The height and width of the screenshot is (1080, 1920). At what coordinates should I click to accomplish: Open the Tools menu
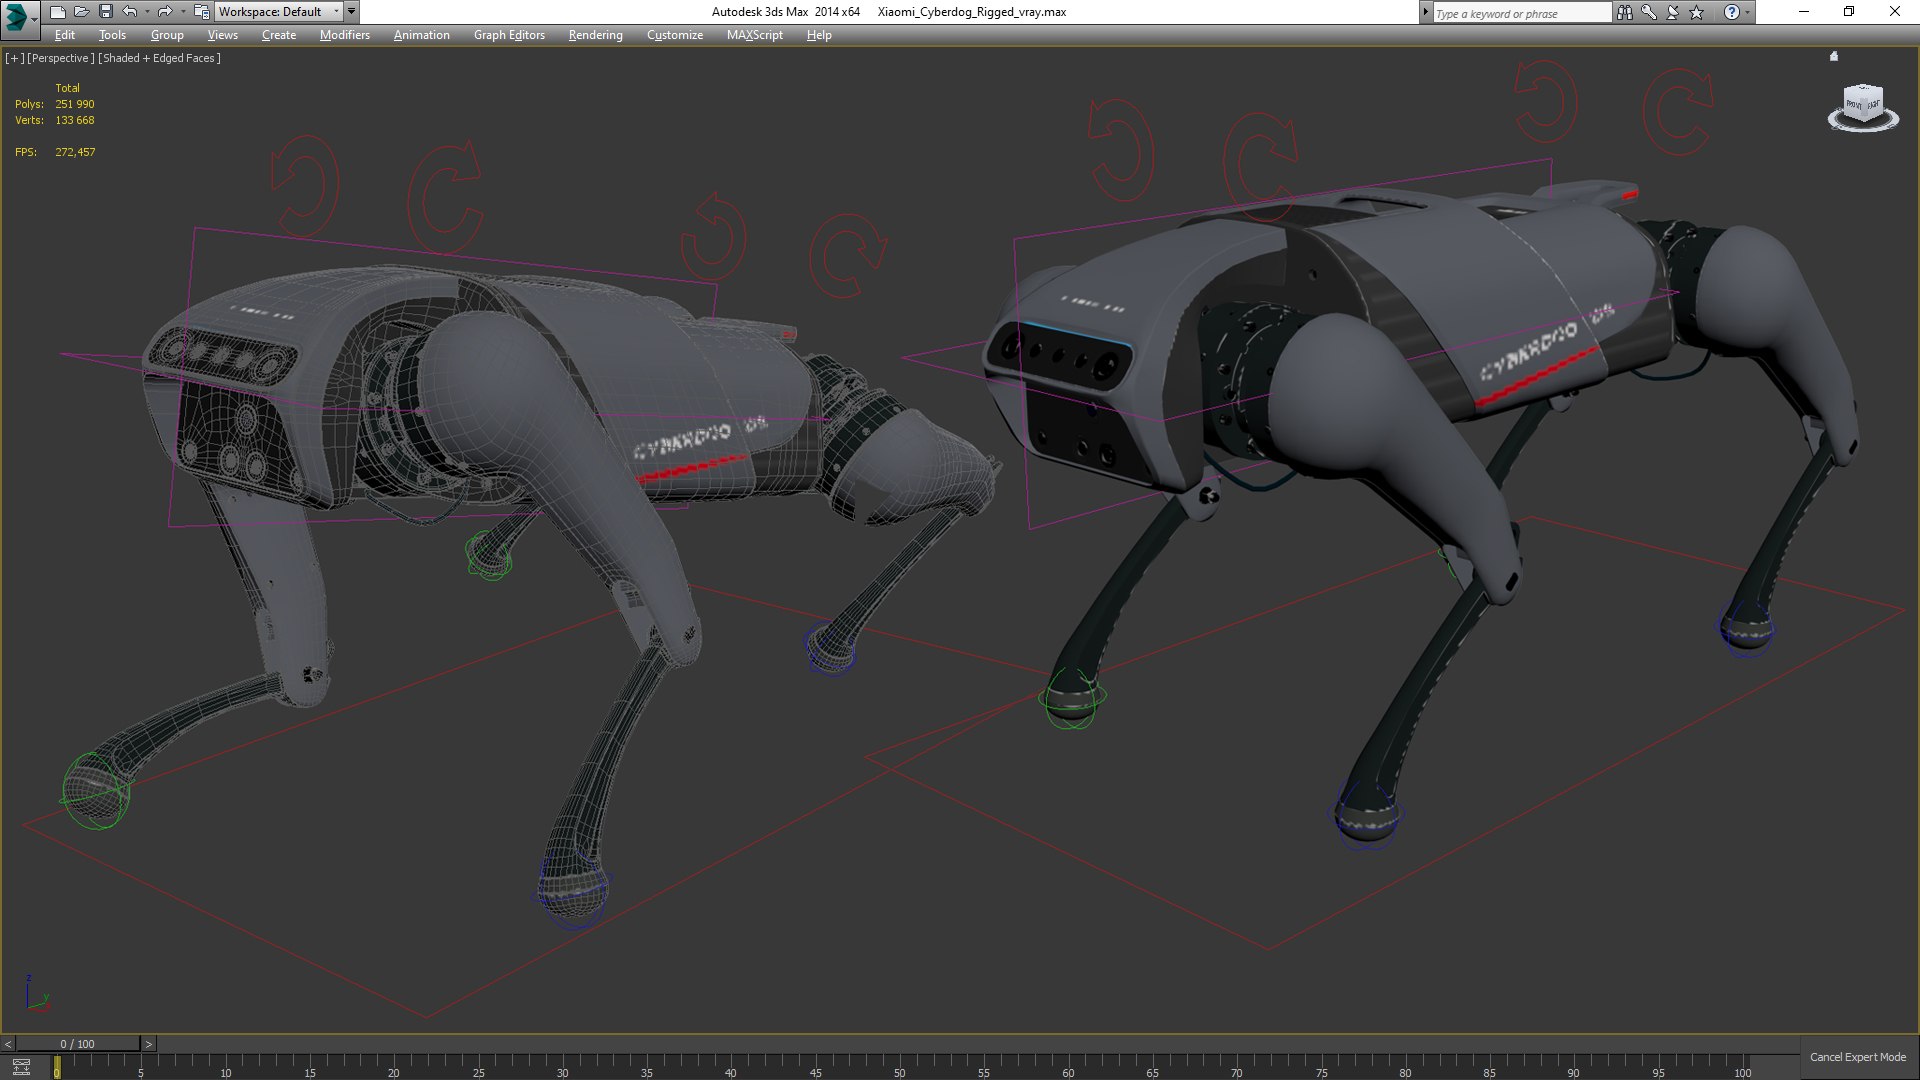coord(112,35)
